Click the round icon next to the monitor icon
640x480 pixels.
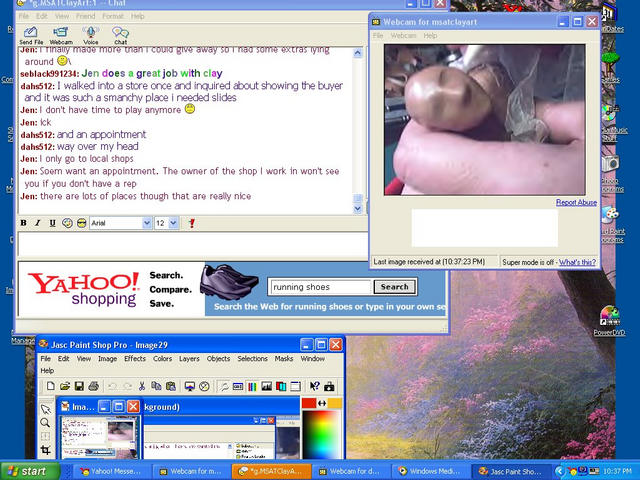204,386
